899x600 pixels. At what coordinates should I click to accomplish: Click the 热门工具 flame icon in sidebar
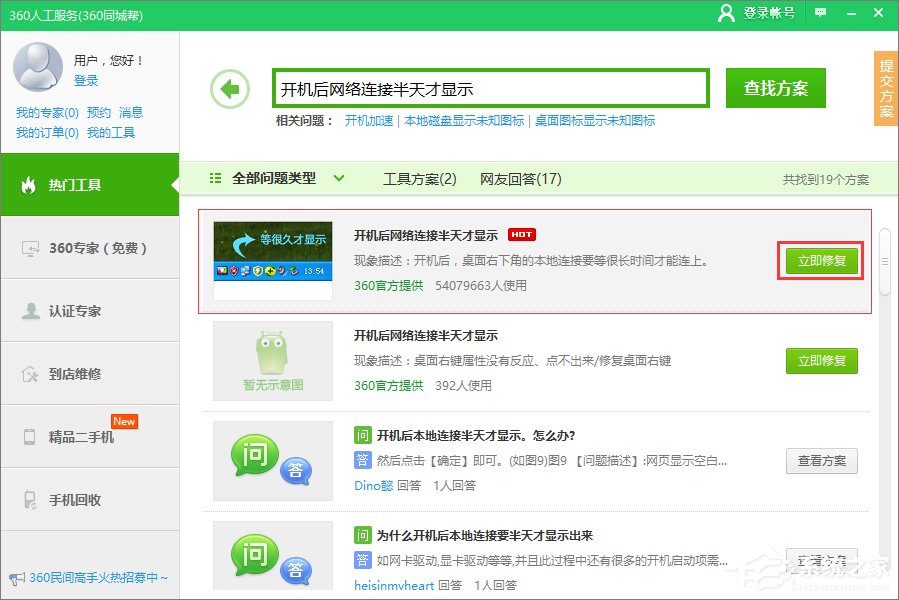click(30, 186)
